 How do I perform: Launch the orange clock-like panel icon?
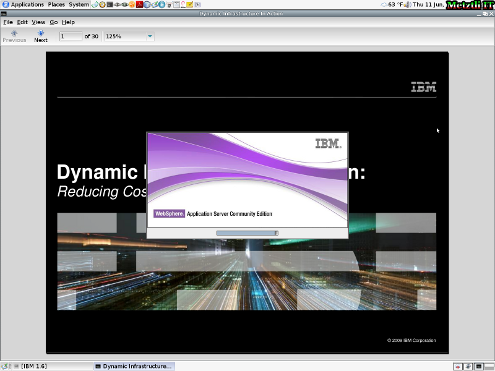102,4
